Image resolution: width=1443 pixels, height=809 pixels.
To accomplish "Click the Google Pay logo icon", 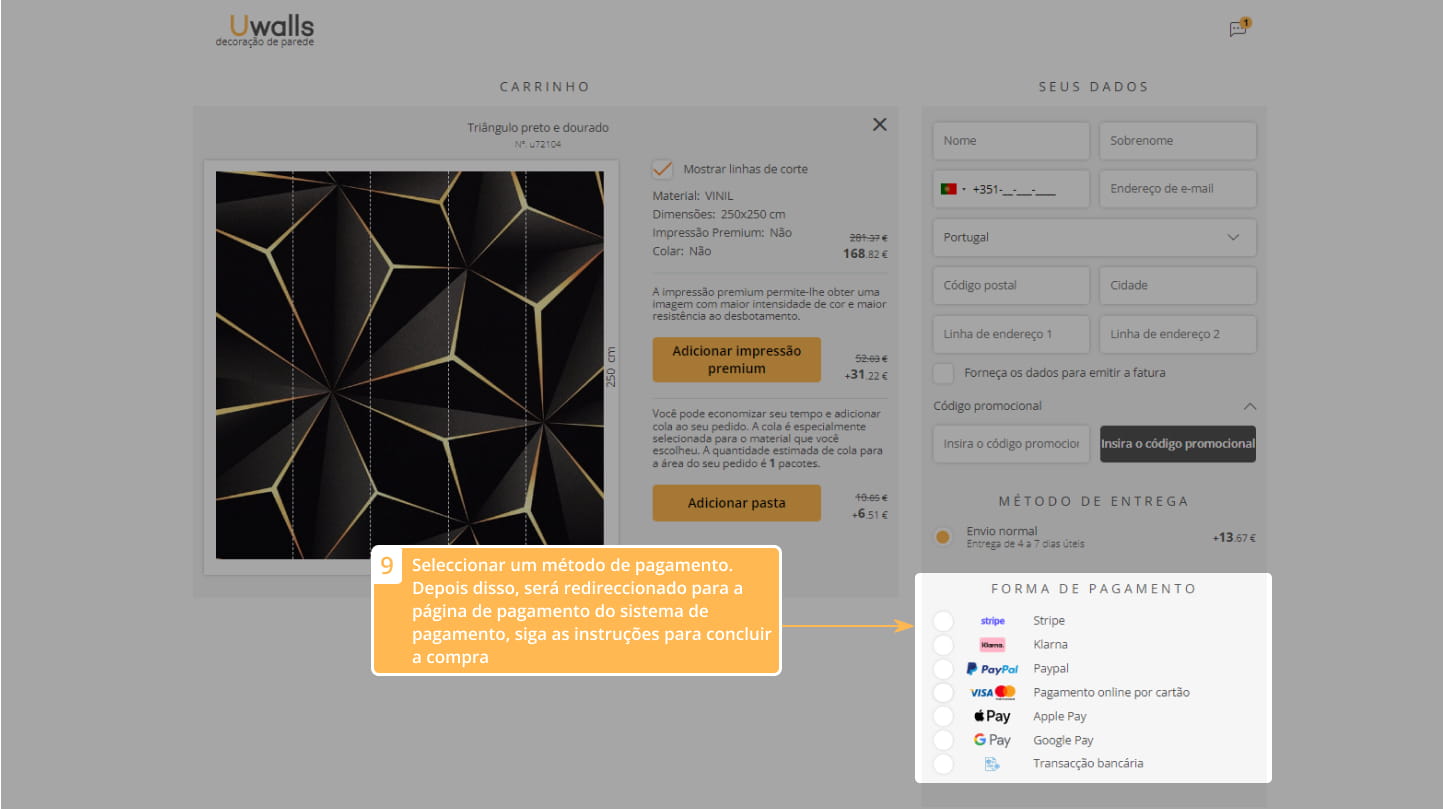I will point(992,740).
